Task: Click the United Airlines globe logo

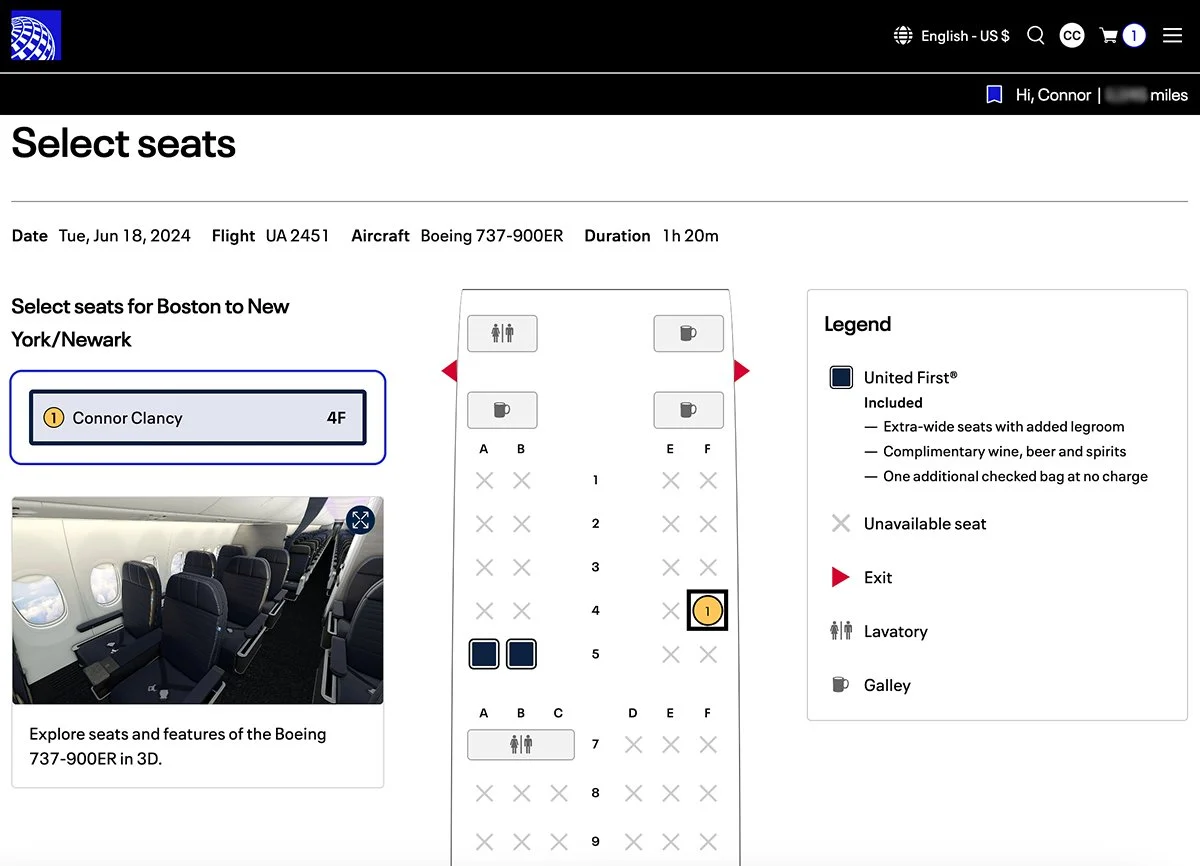Action: click(36, 36)
